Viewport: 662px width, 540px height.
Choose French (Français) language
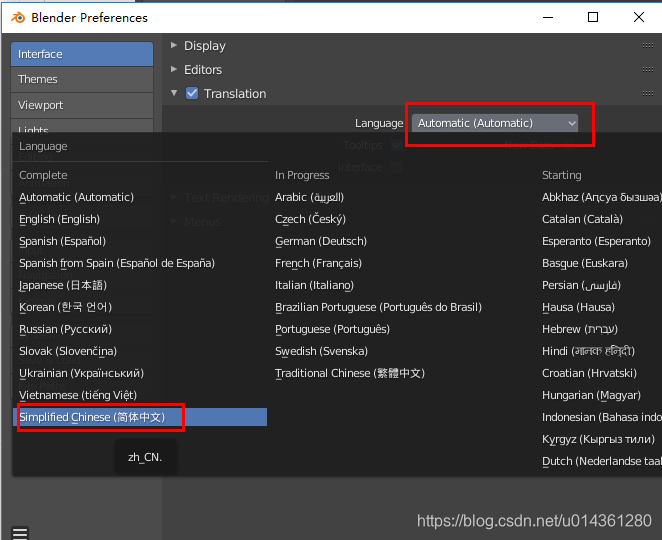318,263
